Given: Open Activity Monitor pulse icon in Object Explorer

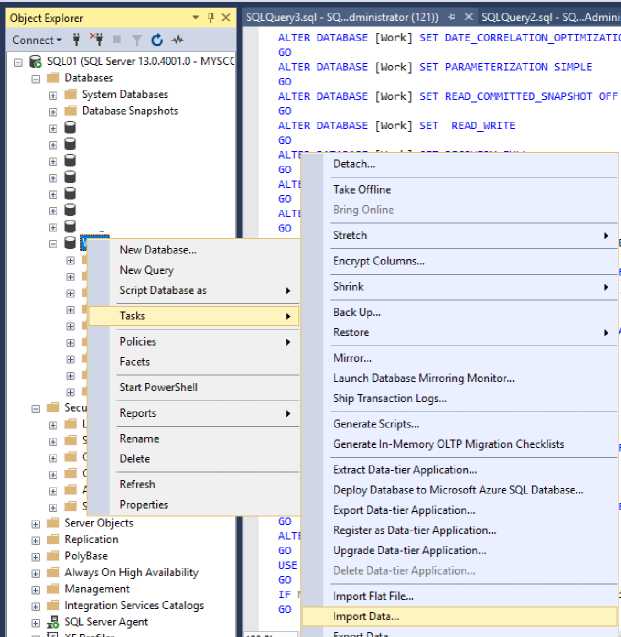Looking at the screenshot, I should click(x=177, y=40).
